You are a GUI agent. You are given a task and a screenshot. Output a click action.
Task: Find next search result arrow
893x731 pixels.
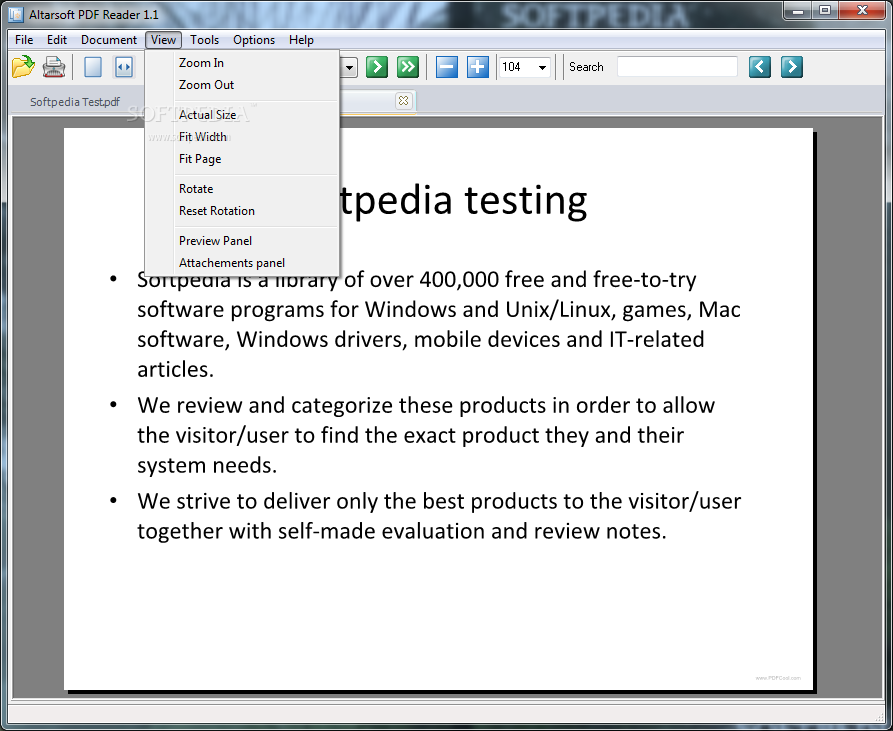[792, 67]
